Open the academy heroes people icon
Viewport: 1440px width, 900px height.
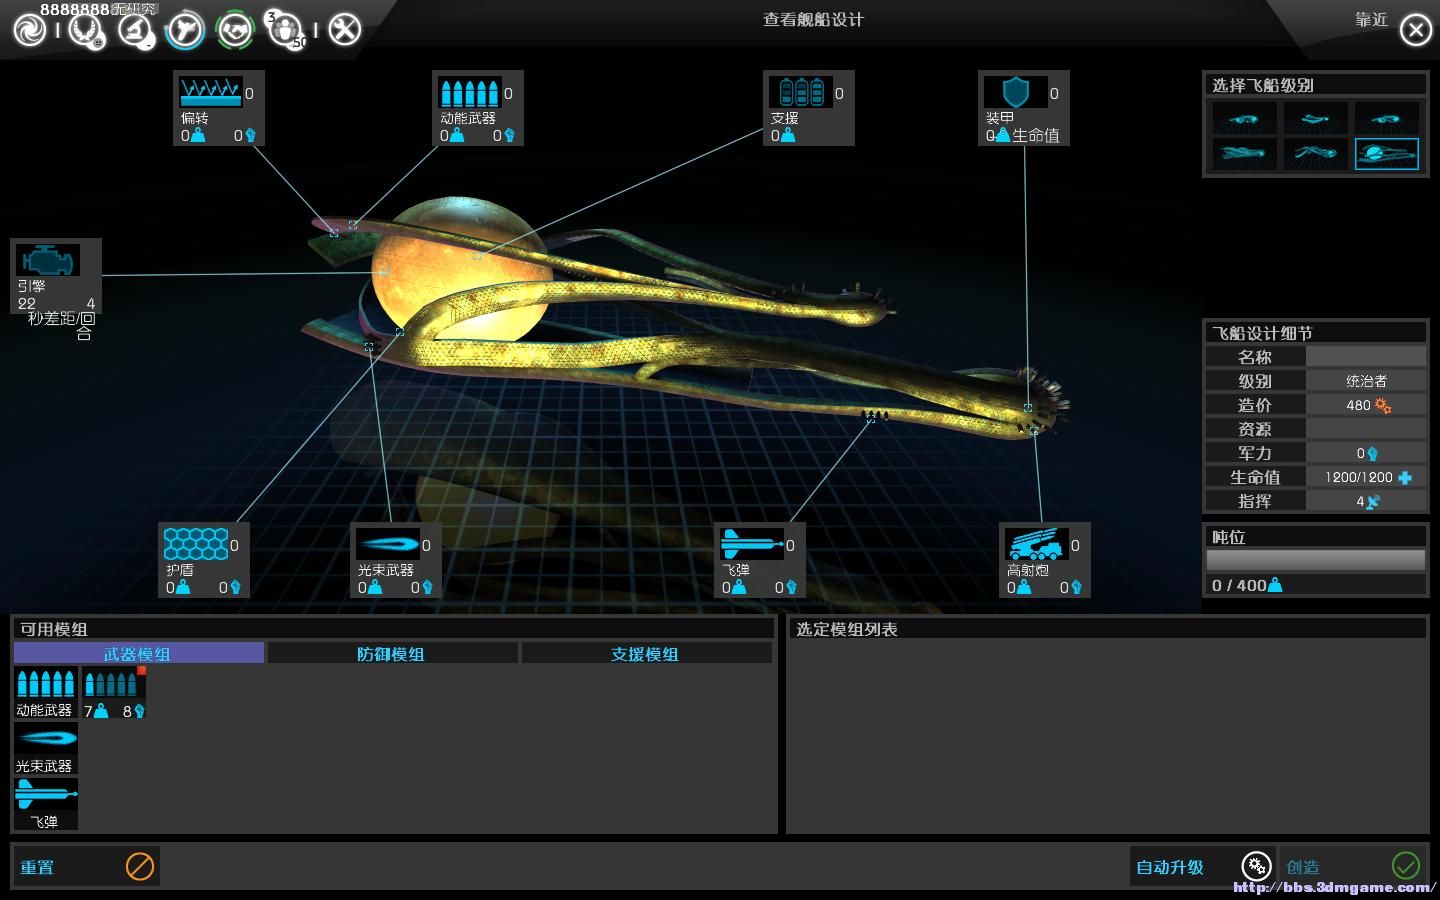(x=285, y=30)
